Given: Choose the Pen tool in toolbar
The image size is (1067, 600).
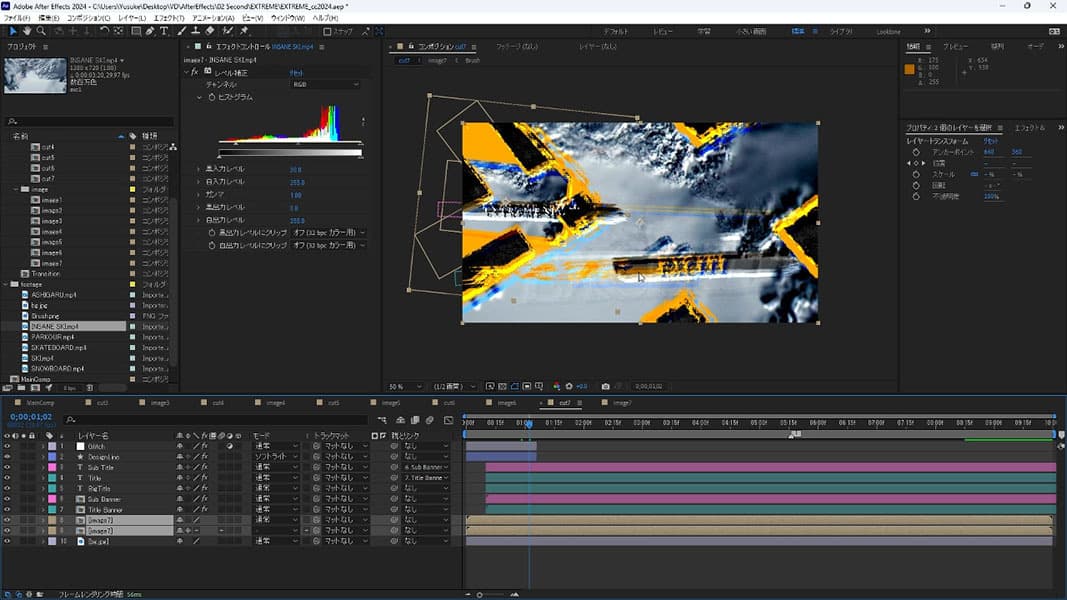Looking at the screenshot, I should [151, 31].
